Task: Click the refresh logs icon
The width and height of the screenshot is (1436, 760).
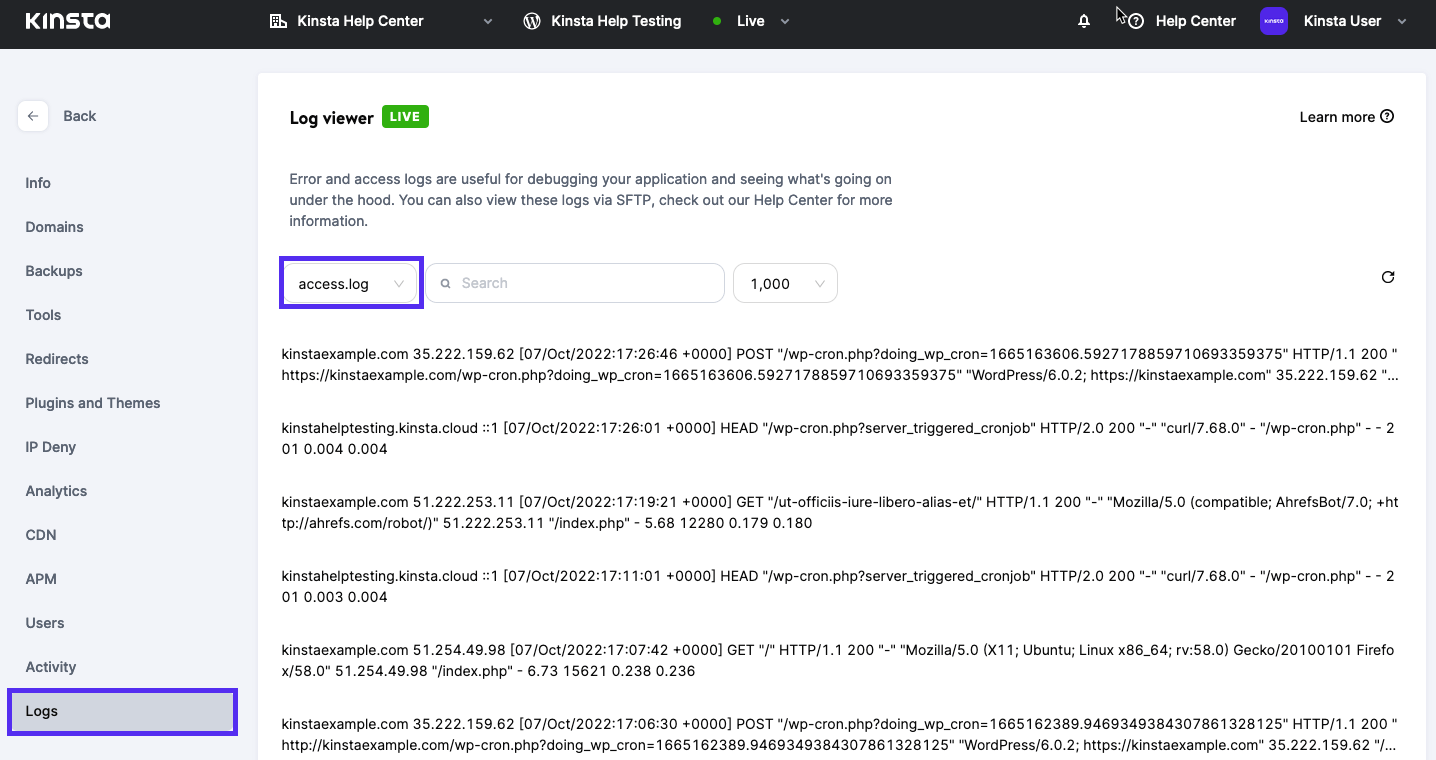Action: point(1388,277)
